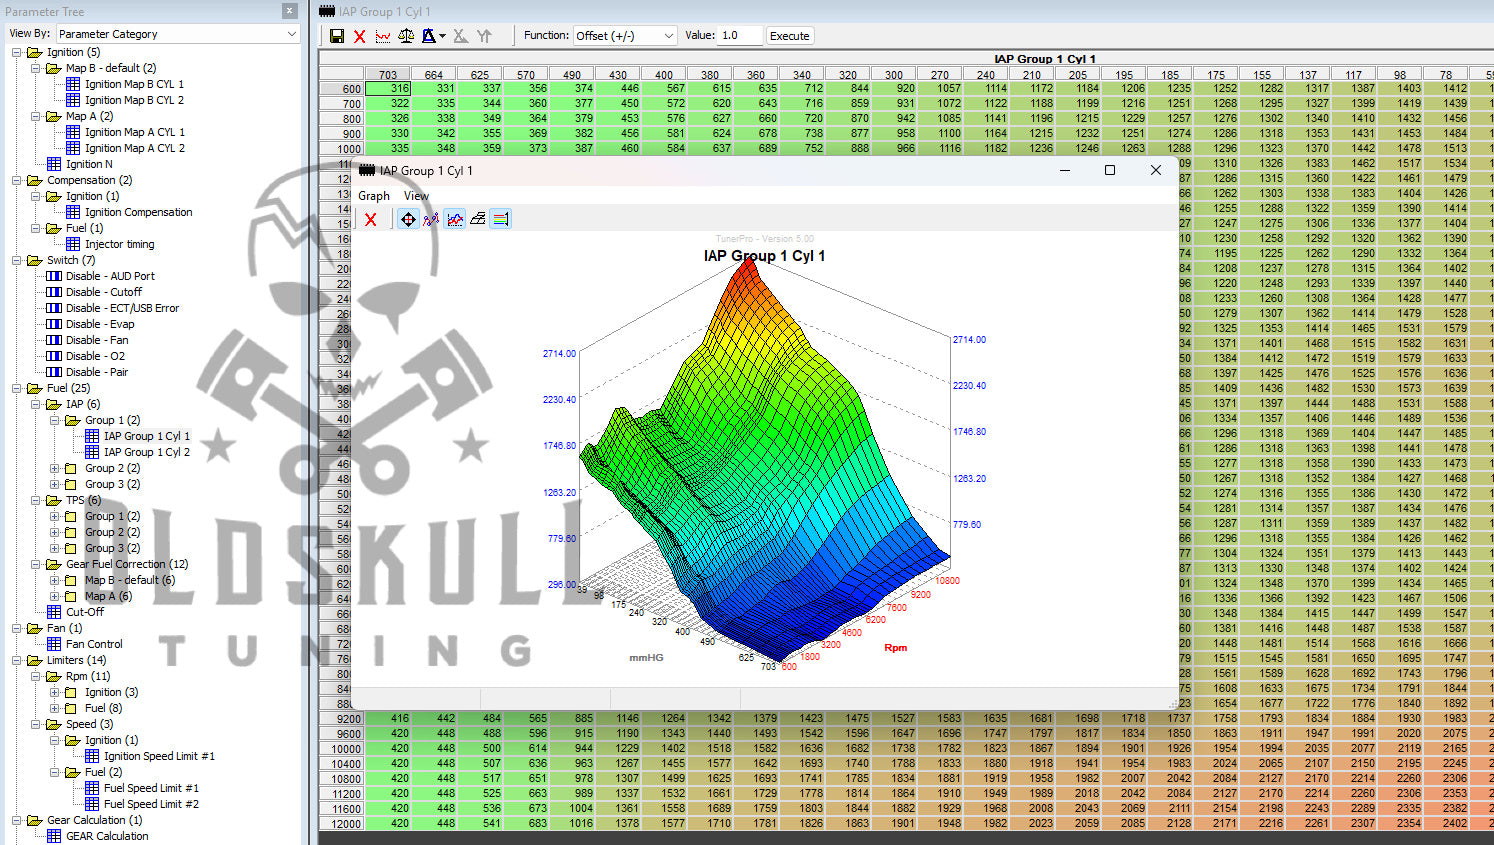The width and height of the screenshot is (1494, 845).
Task: Select Ignition Map A CYL 1 table
Action: (x=134, y=132)
